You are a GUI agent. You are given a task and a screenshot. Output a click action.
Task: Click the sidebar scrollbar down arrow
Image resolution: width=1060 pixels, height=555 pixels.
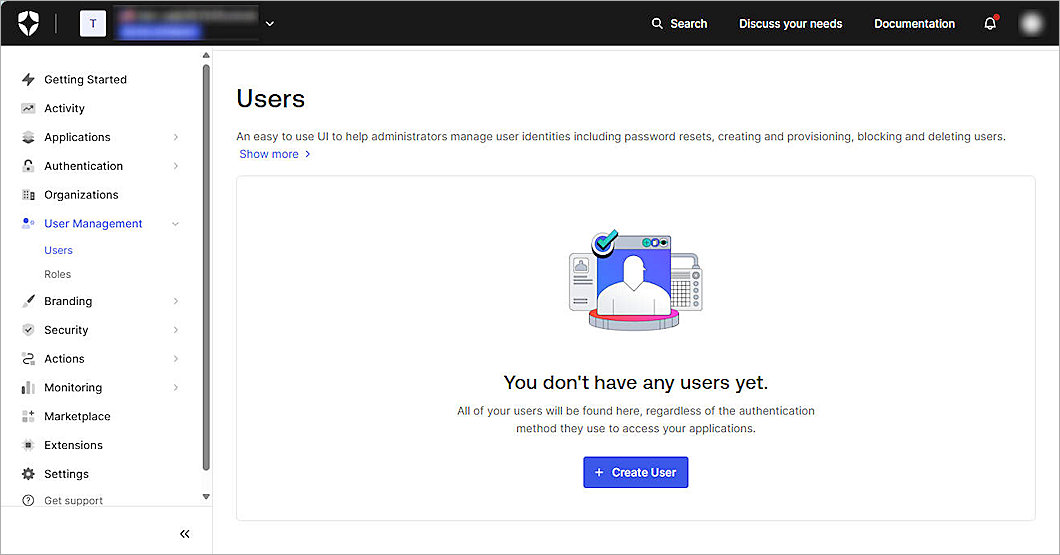click(206, 497)
